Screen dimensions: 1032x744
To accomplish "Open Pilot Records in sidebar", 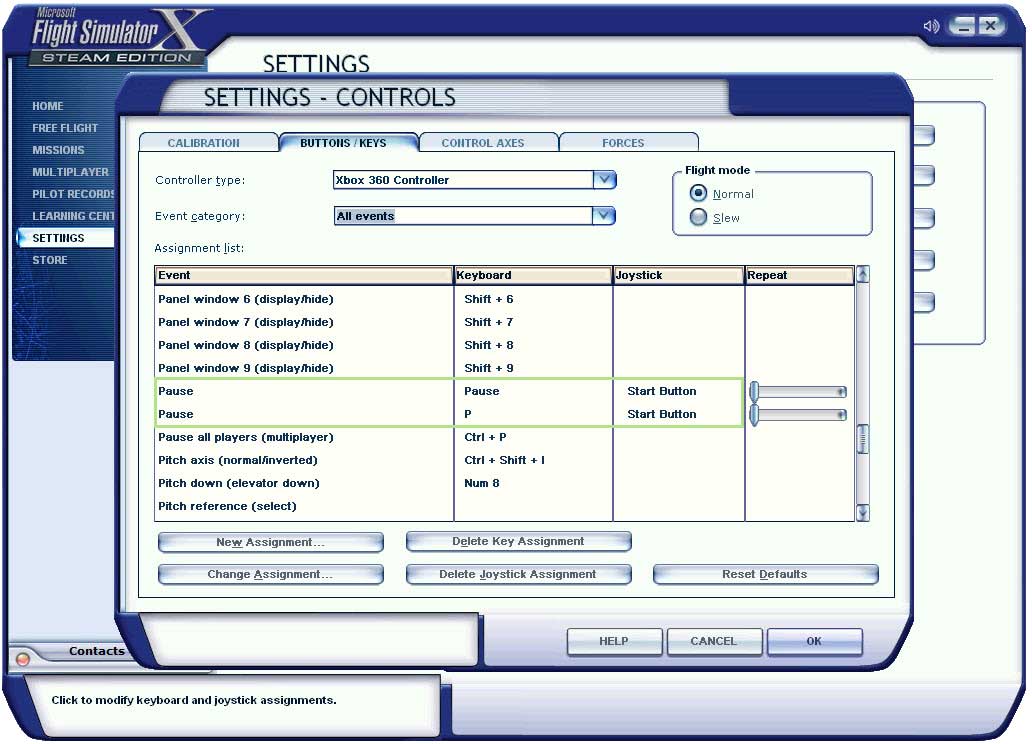I will 72,194.
